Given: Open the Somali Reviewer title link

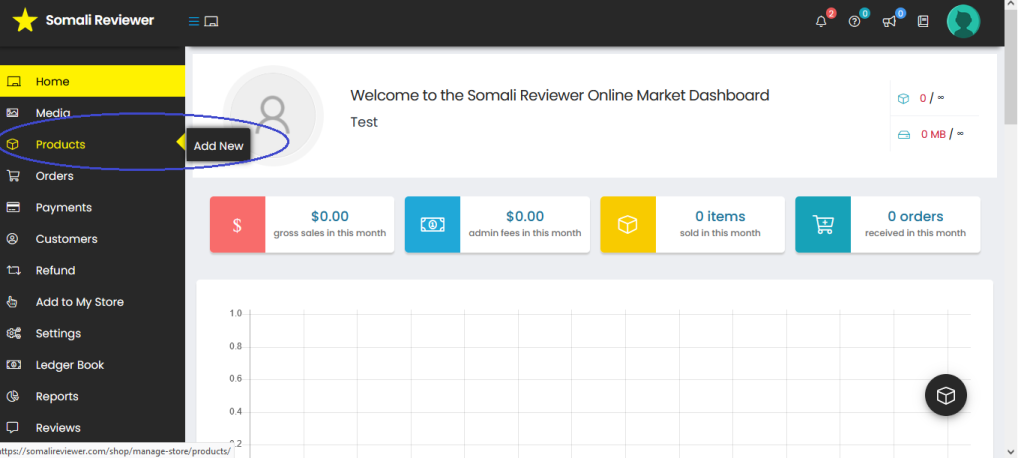Looking at the screenshot, I should click(100, 20).
